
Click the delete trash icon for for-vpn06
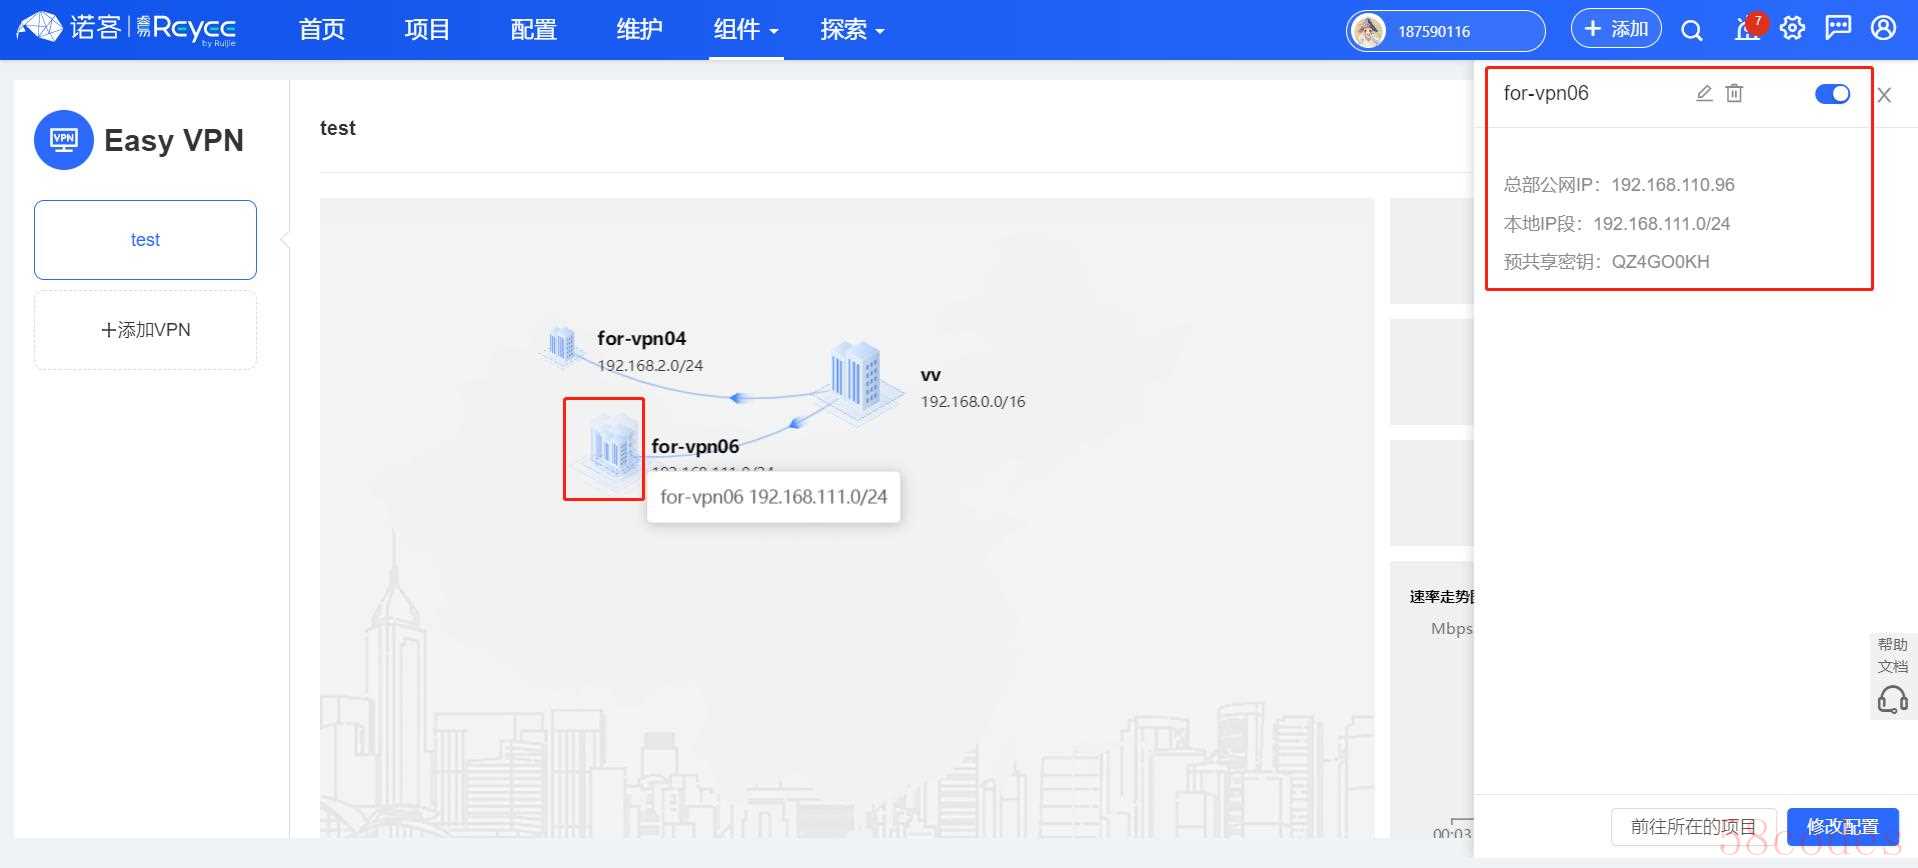tap(1734, 93)
